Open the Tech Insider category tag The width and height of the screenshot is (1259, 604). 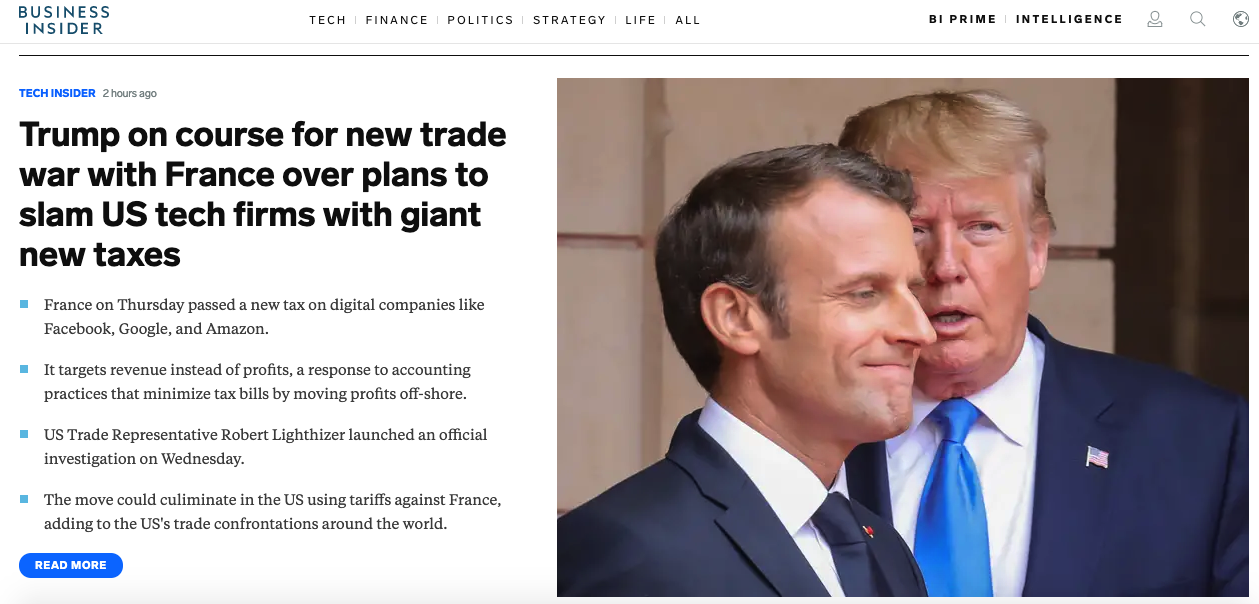57,93
